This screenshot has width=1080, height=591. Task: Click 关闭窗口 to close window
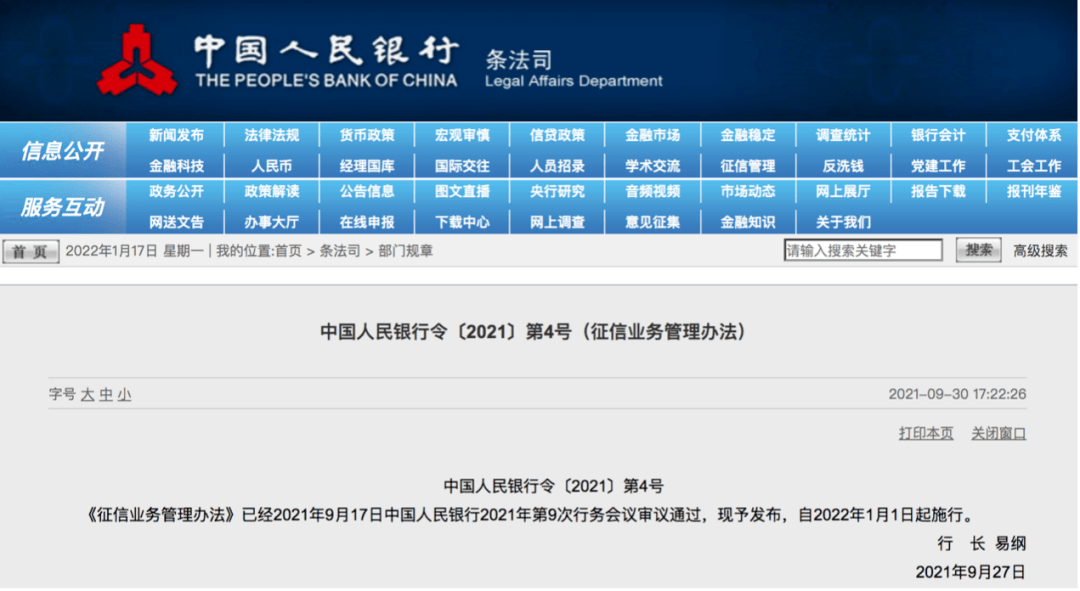(999, 433)
